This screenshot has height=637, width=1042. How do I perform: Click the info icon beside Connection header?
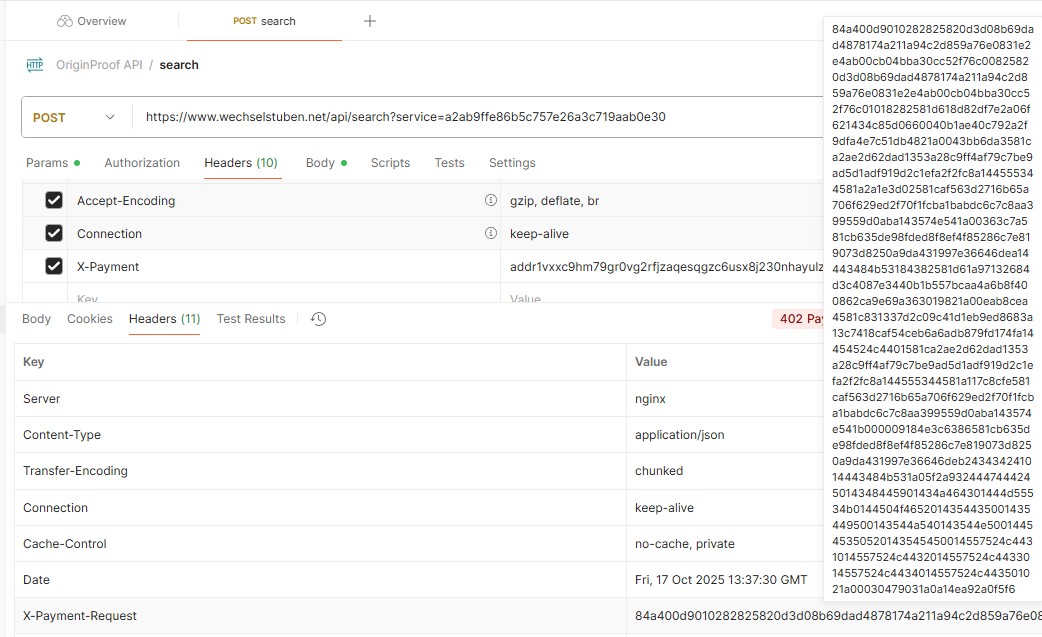[x=491, y=233]
